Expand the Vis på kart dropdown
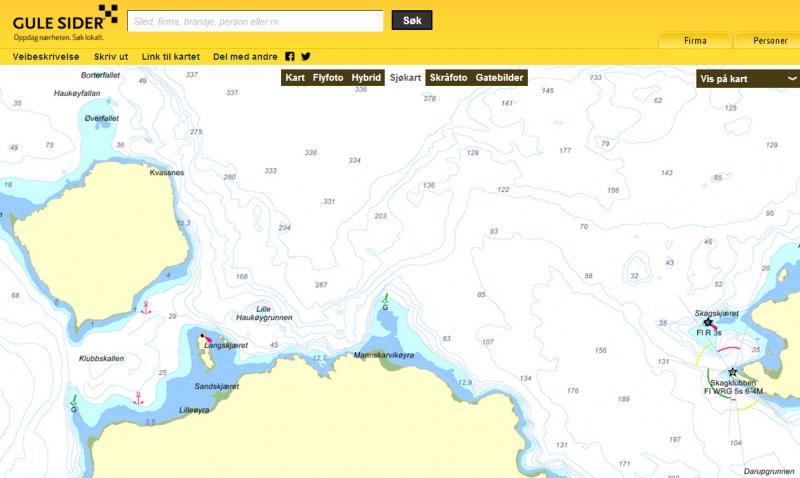800x478 pixels. (747, 78)
